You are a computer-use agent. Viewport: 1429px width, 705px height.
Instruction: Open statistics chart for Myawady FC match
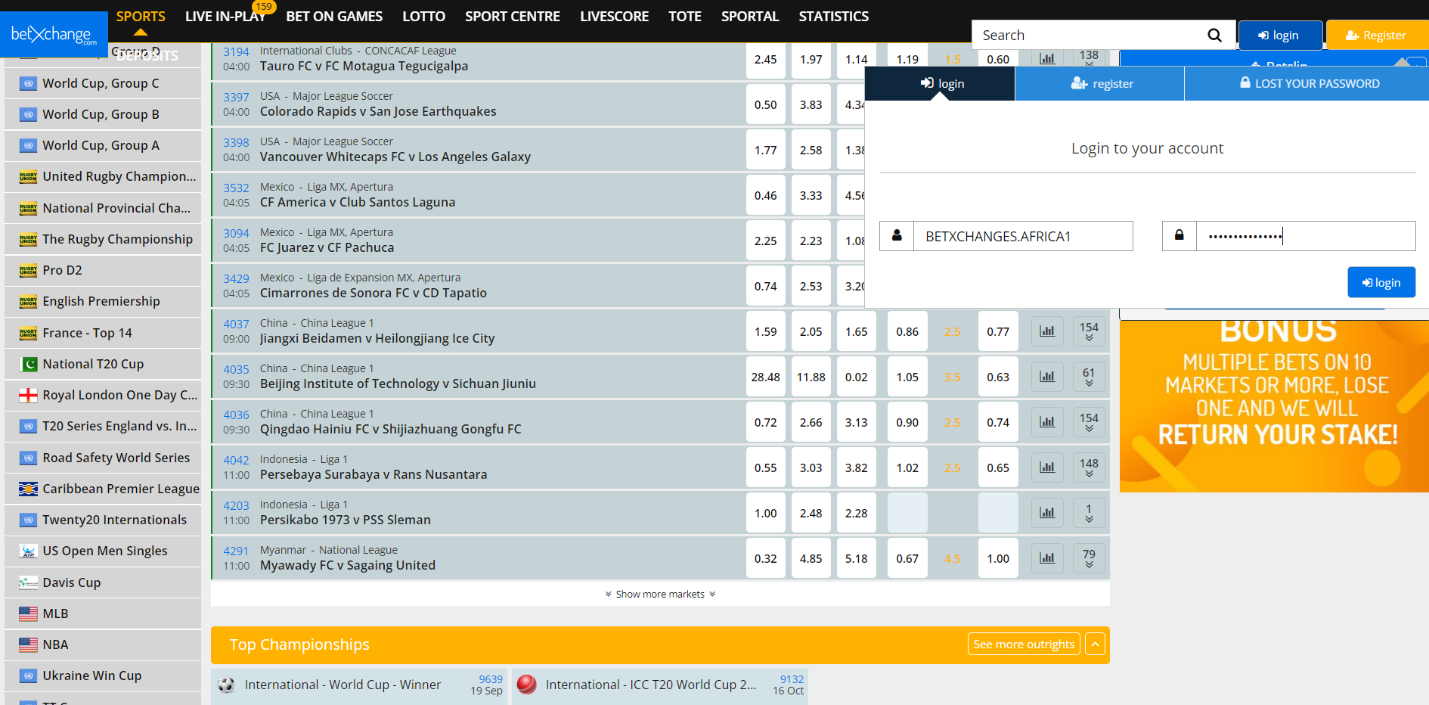(1046, 558)
